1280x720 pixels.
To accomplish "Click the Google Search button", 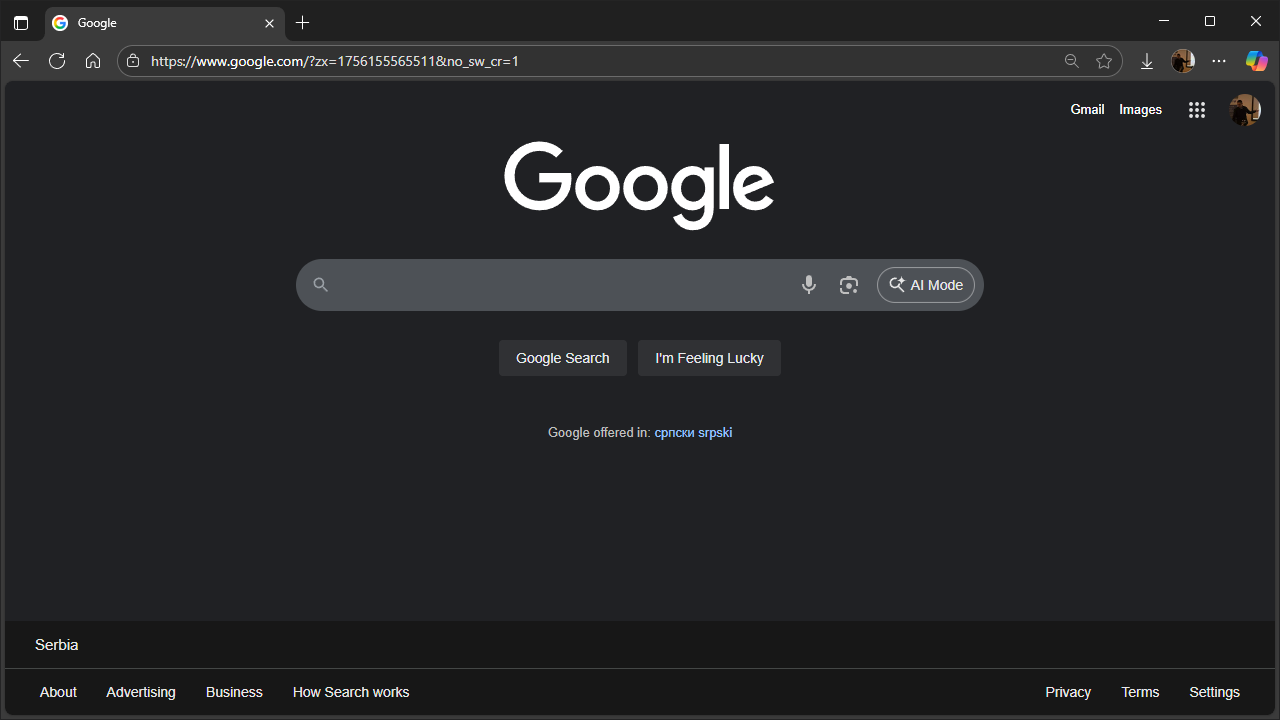I will (x=563, y=358).
